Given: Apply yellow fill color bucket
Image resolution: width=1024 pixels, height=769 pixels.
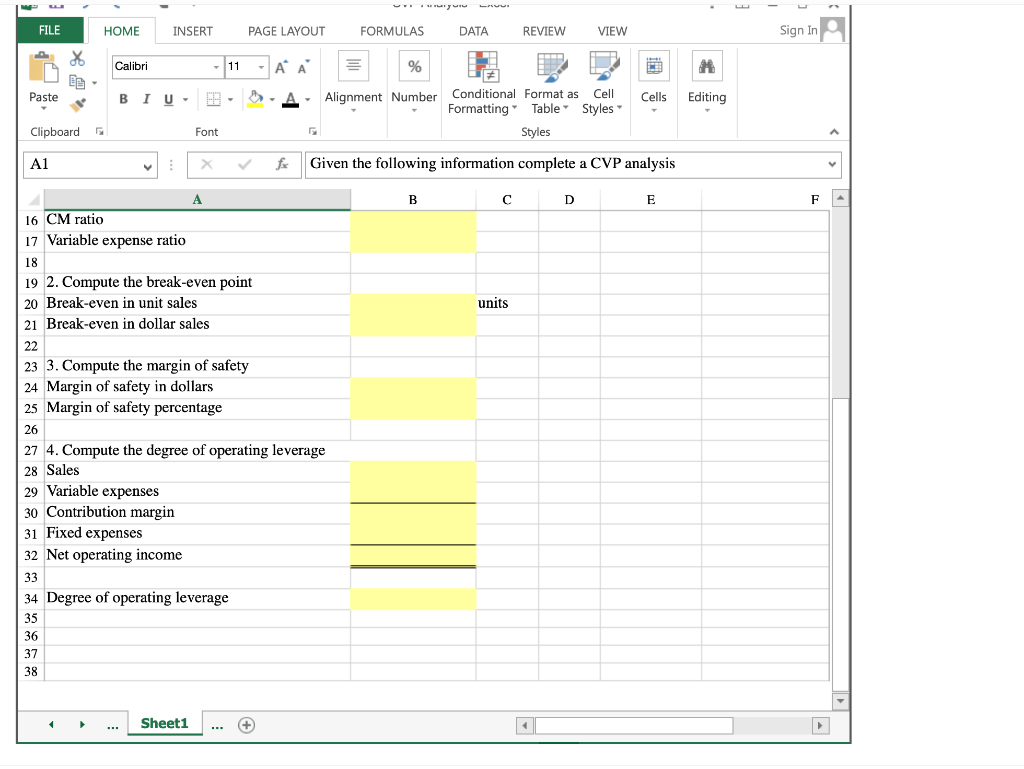Looking at the screenshot, I should (255, 99).
